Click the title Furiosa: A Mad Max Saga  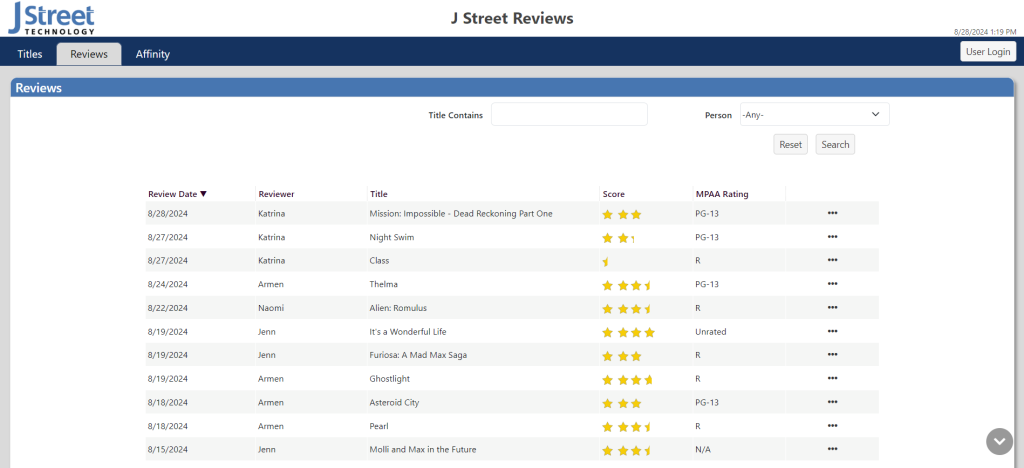[418, 355]
